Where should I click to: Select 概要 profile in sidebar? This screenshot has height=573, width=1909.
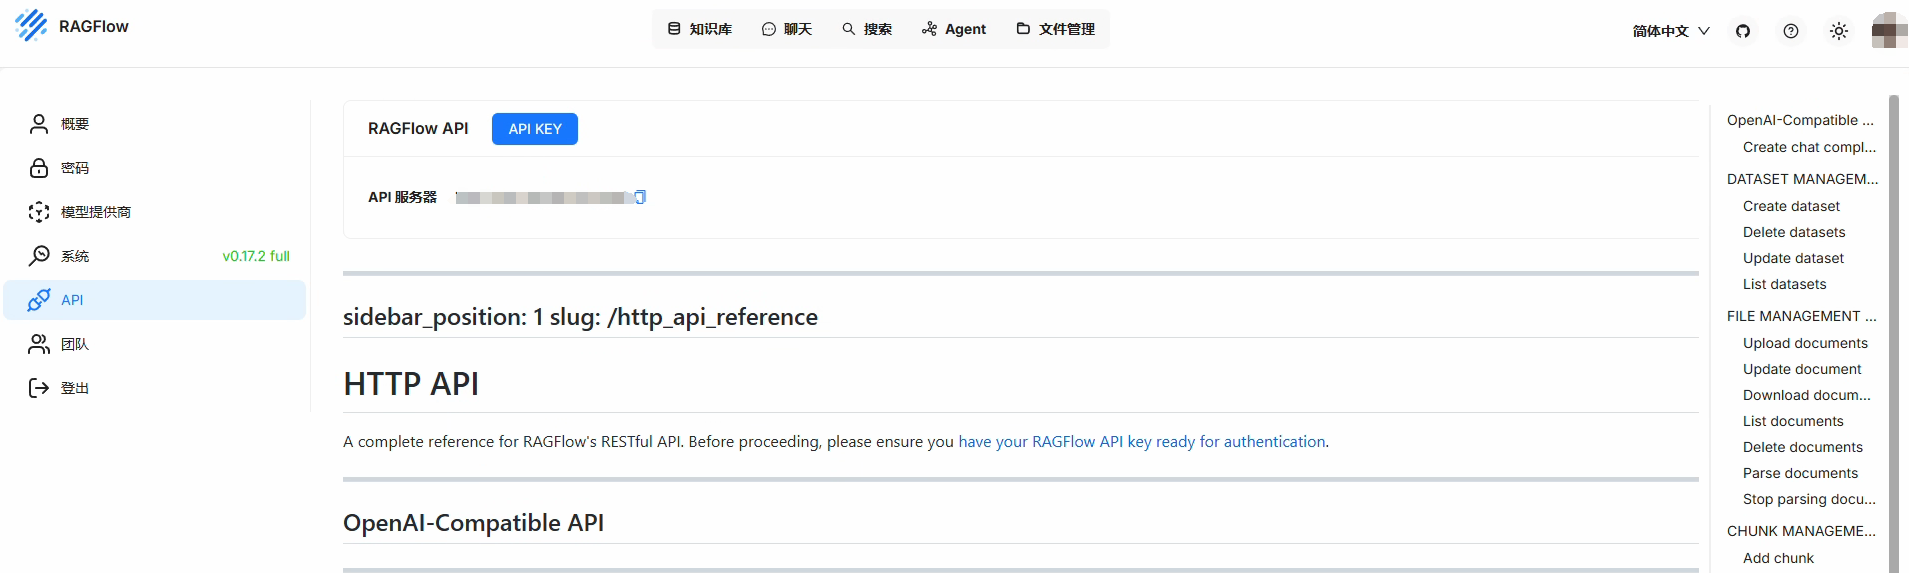point(155,124)
